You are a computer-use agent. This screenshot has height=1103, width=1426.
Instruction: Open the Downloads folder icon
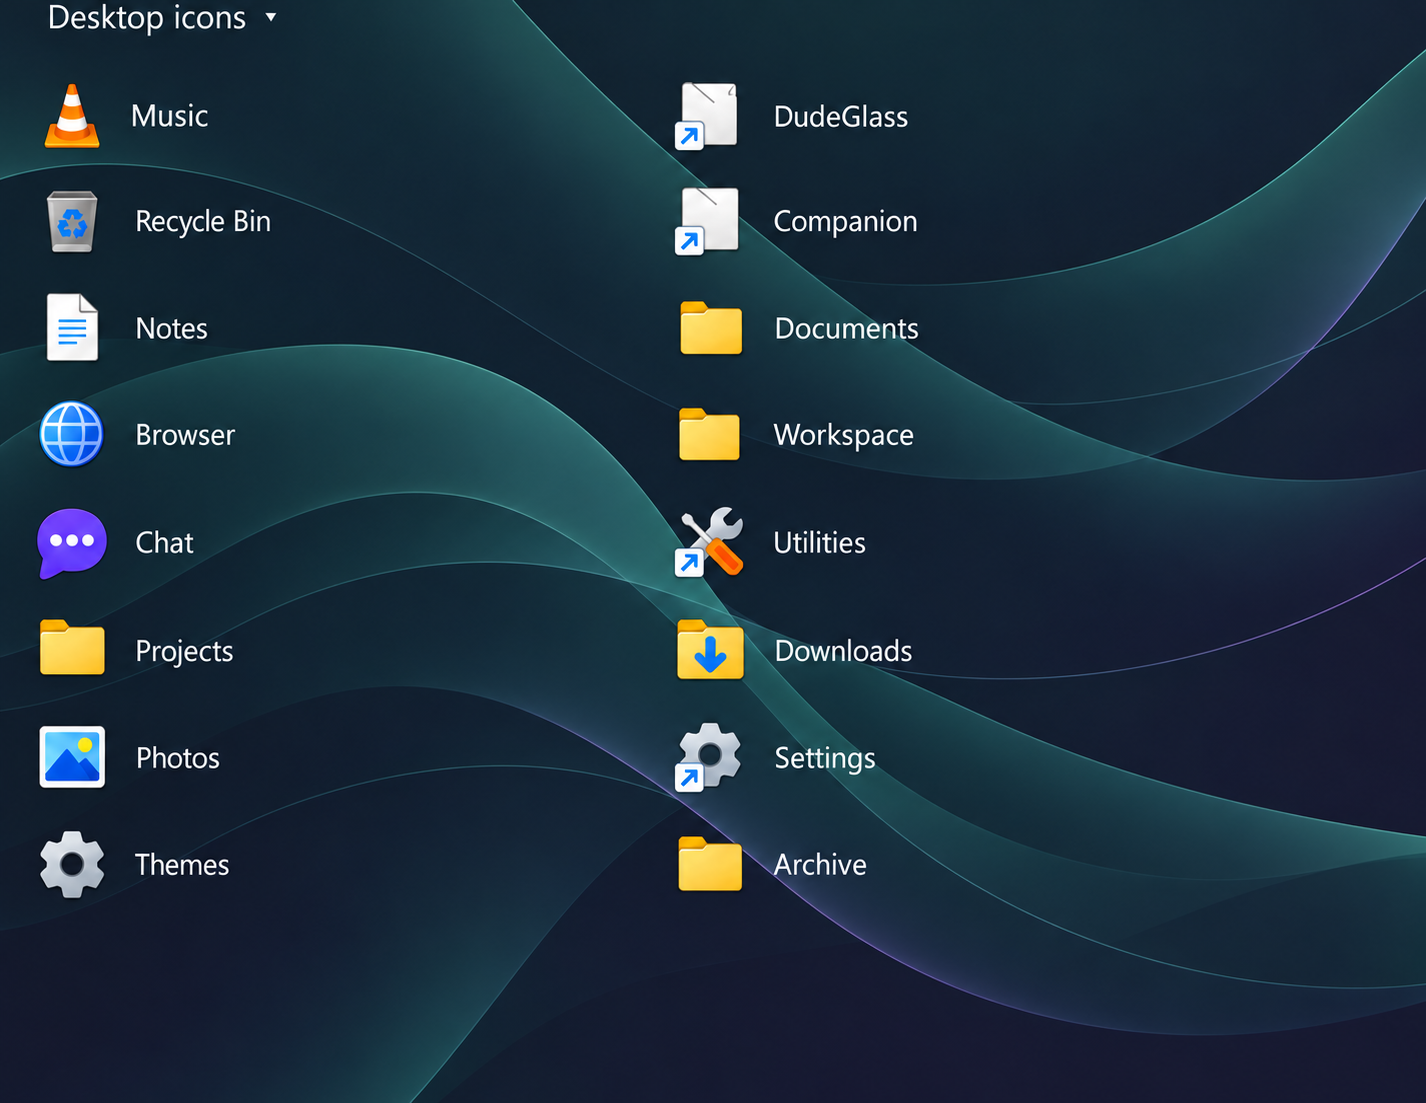(710, 650)
